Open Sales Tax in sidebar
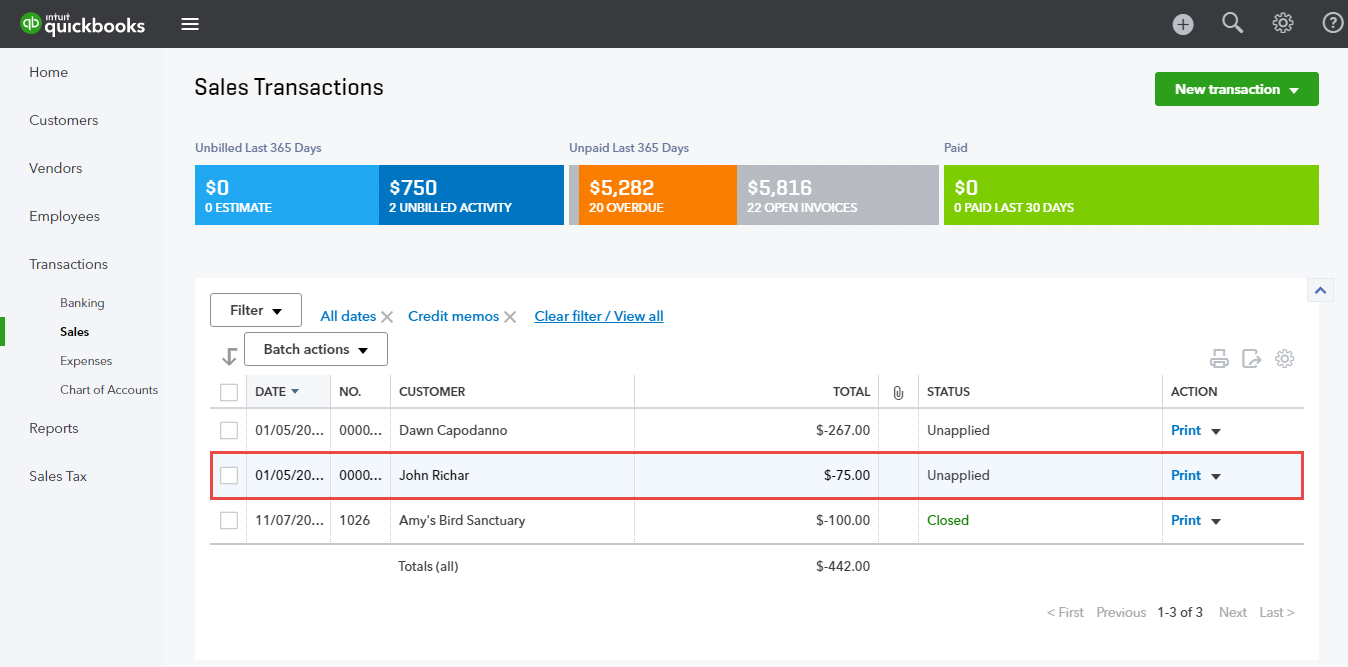 tap(58, 476)
